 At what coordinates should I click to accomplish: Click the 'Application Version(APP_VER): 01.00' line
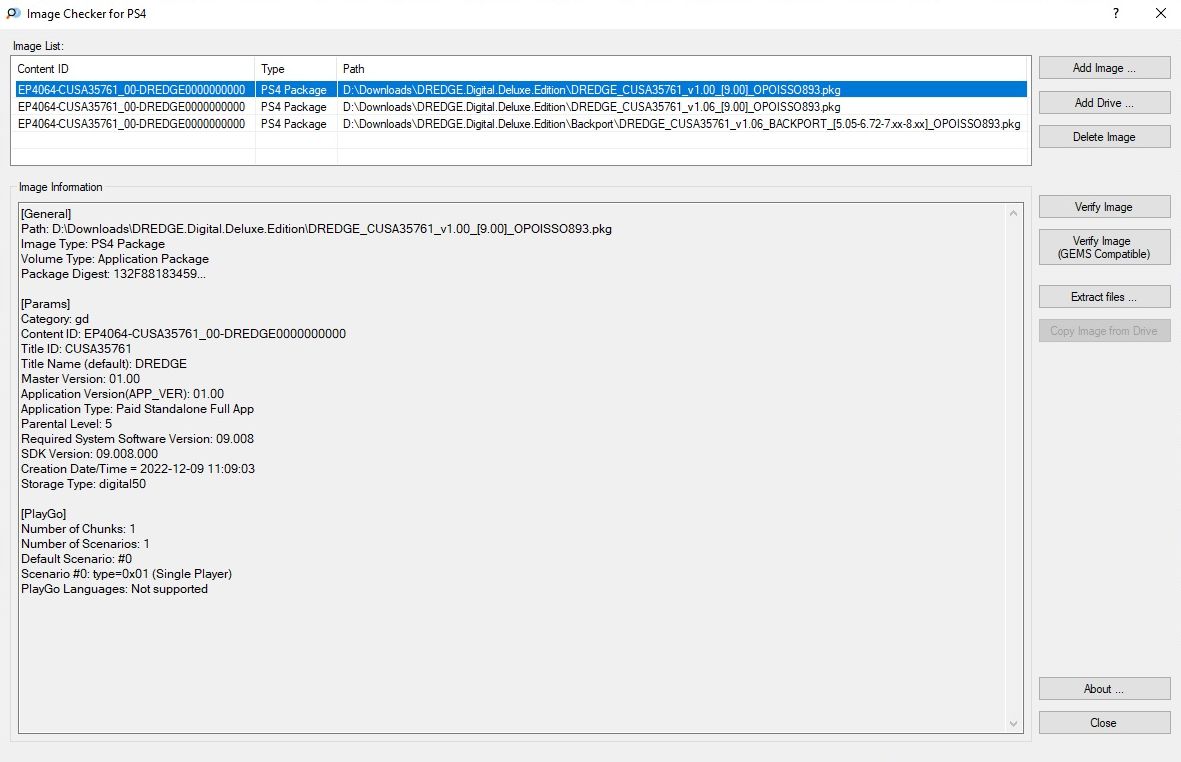122,394
